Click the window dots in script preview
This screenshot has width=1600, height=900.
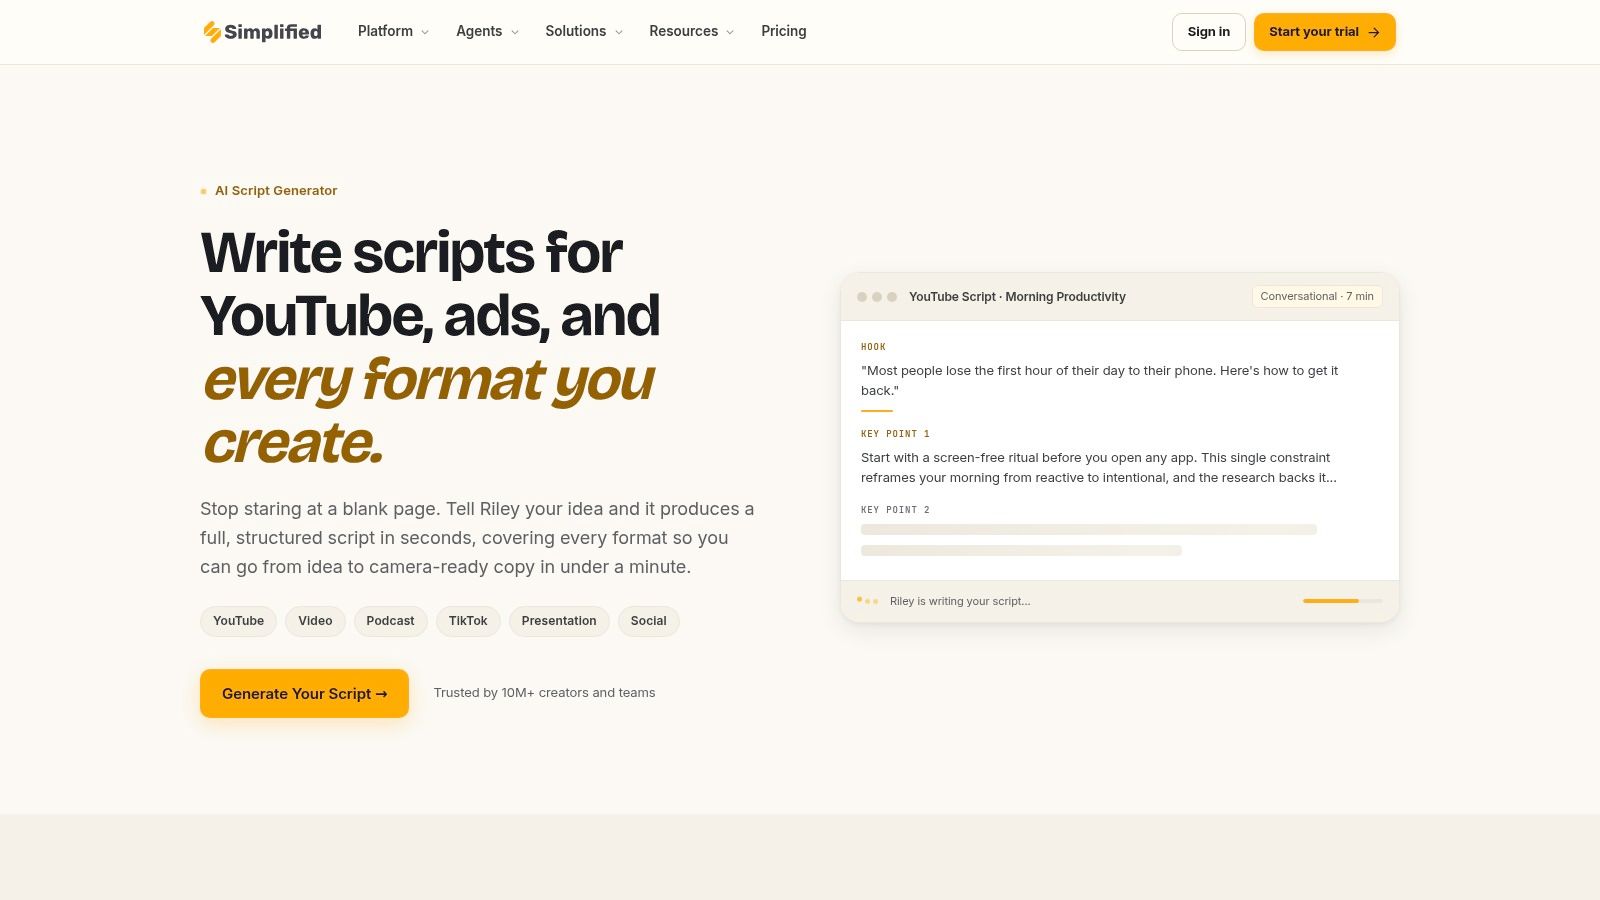[x=877, y=297]
